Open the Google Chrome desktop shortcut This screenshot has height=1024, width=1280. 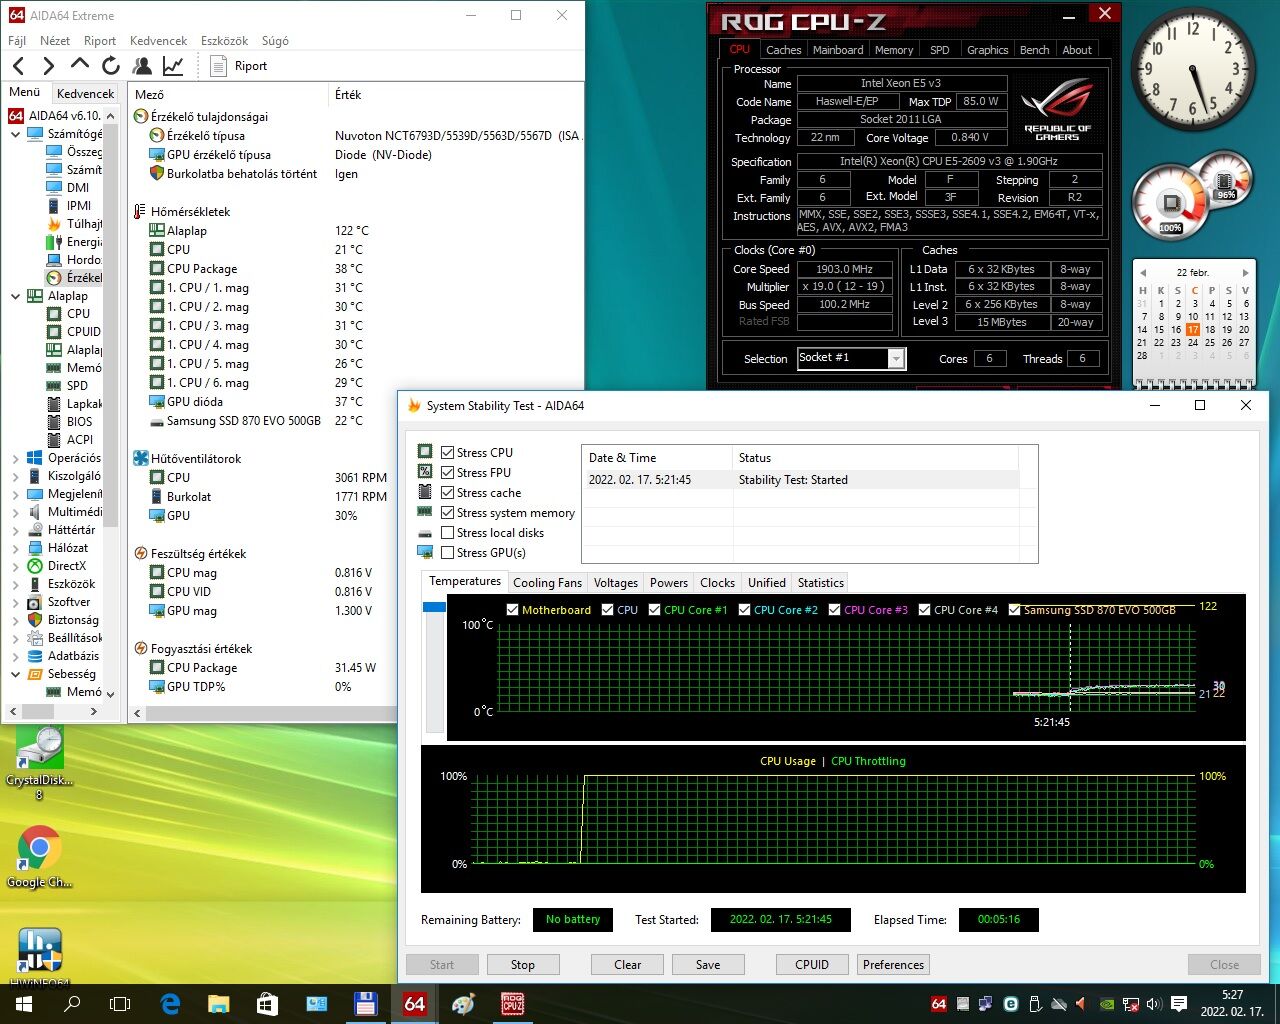click(39, 858)
